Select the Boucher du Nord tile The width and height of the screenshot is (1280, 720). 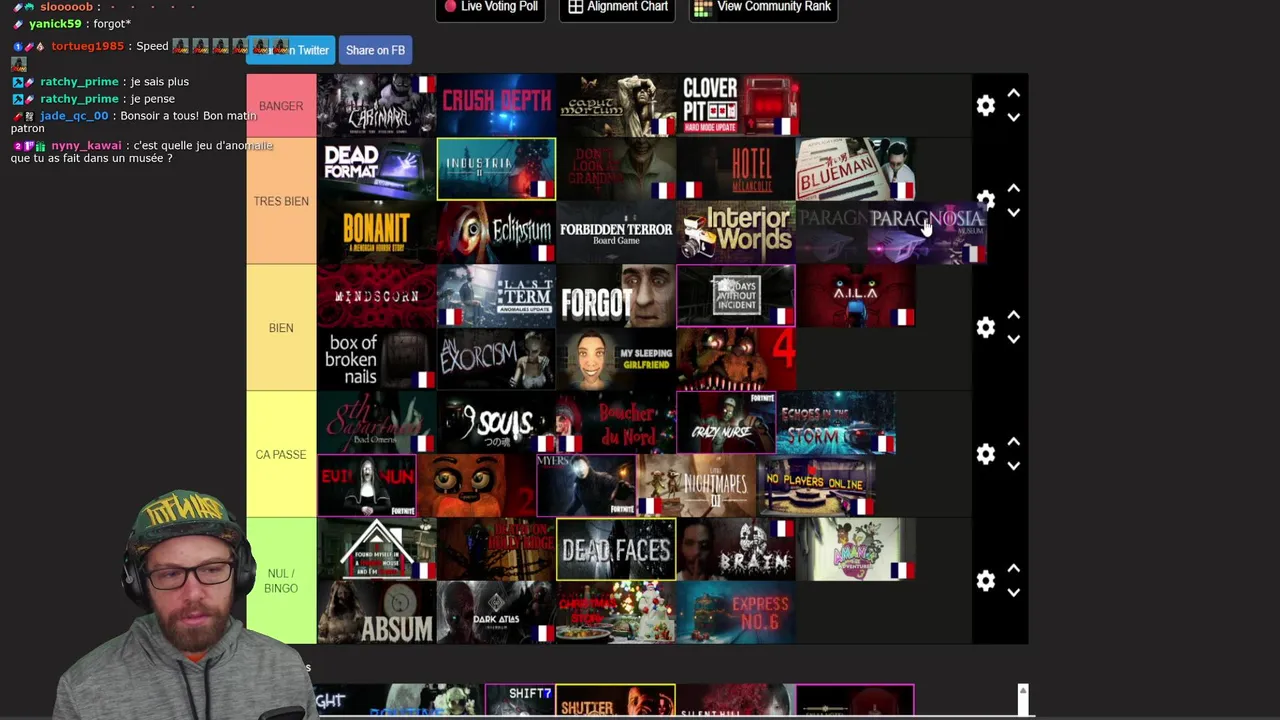(616, 423)
